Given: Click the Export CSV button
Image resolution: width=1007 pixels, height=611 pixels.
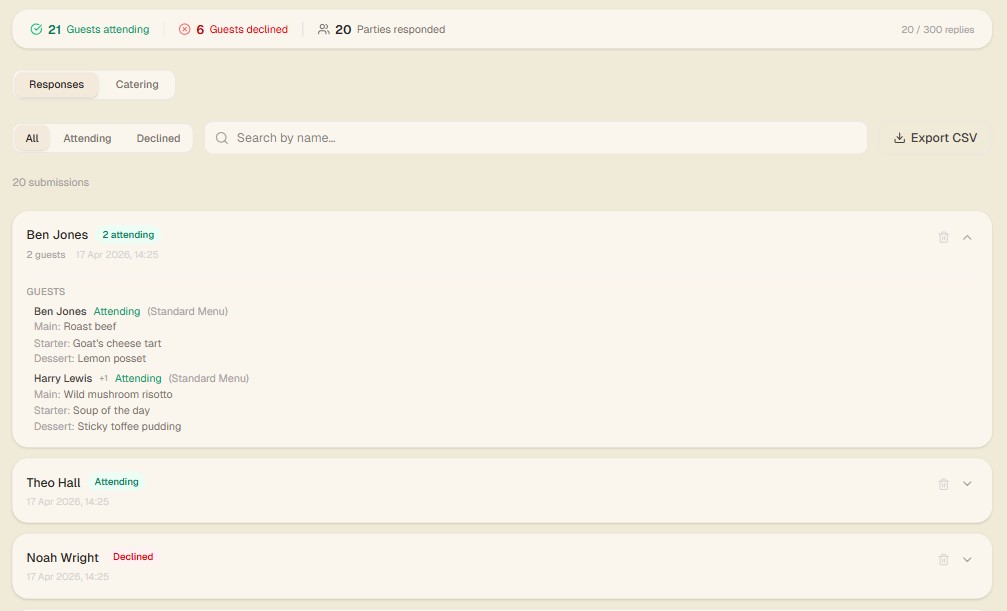Looking at the screenshot, I should tap(934, 138).
